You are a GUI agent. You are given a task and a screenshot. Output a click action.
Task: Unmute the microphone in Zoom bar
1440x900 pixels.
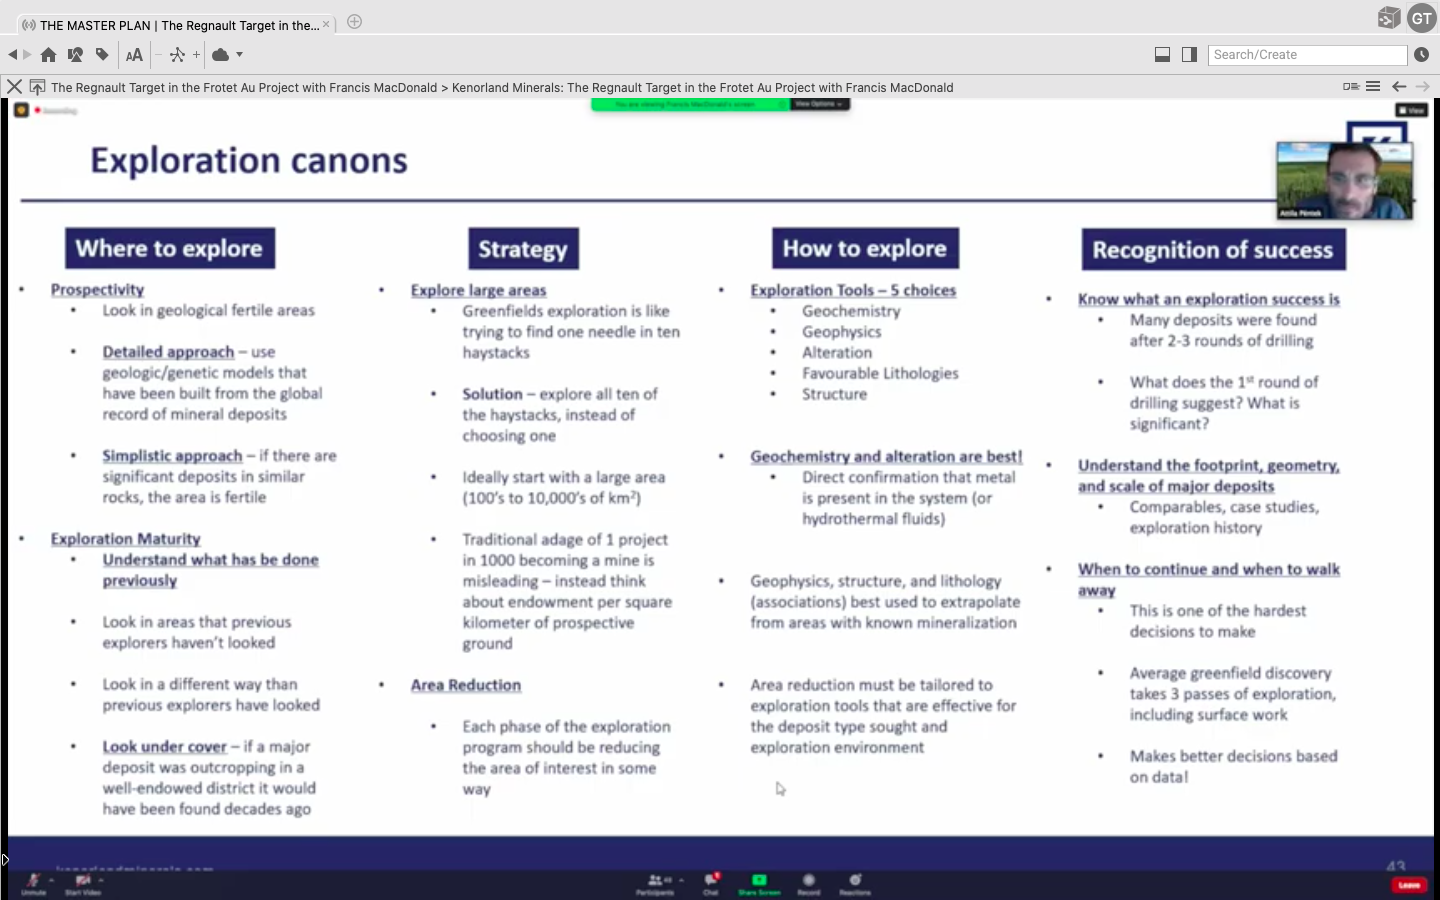tap(33, 884)
